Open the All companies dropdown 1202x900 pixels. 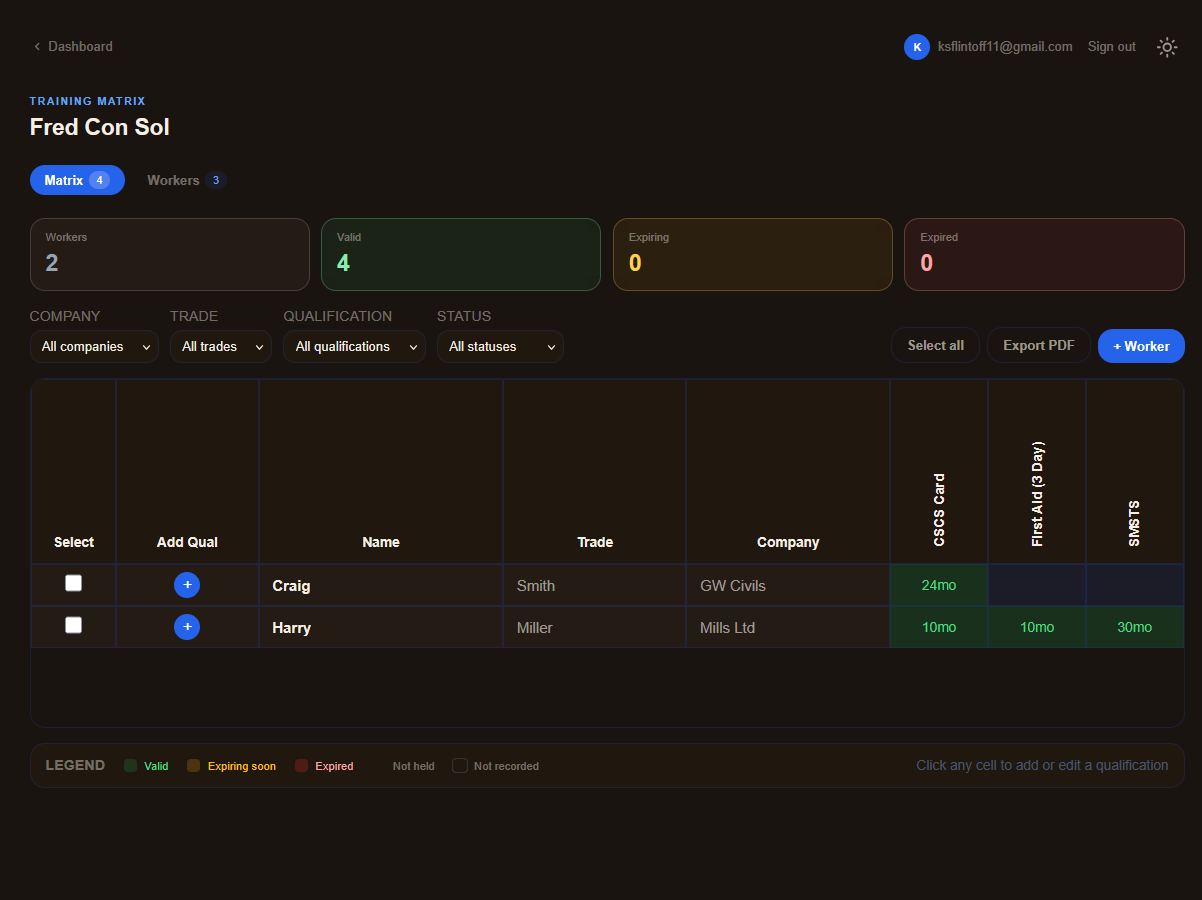(x=94, y=346)
